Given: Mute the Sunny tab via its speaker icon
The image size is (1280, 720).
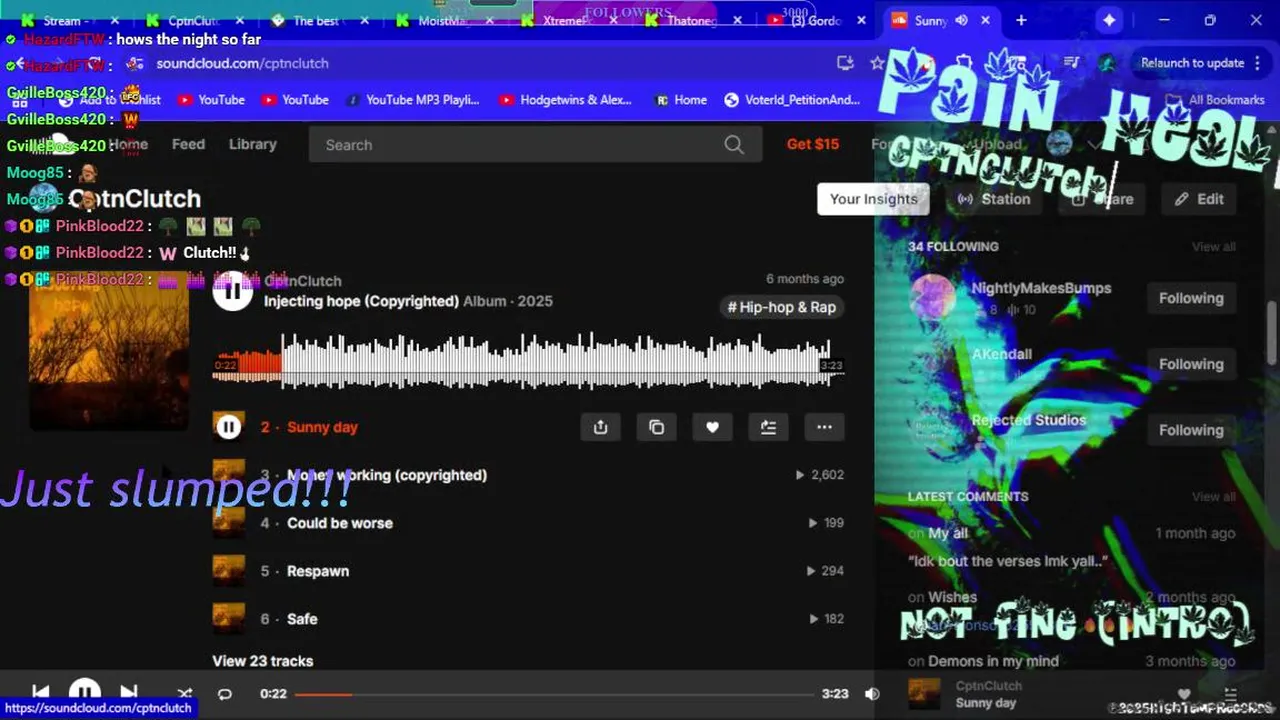Looking at the screenshot, I should pos(962,20).
